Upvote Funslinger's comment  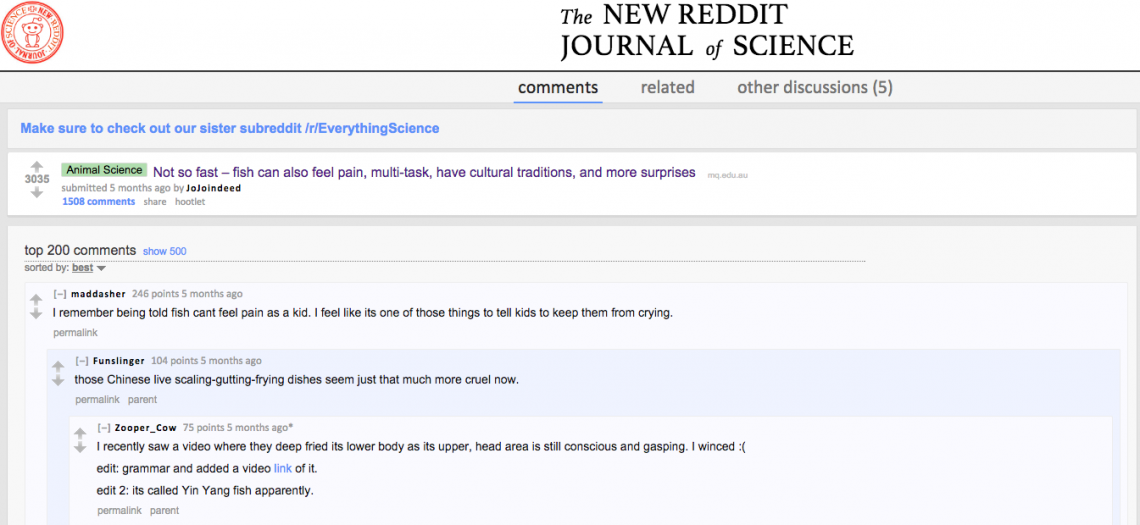click(58, 366)
